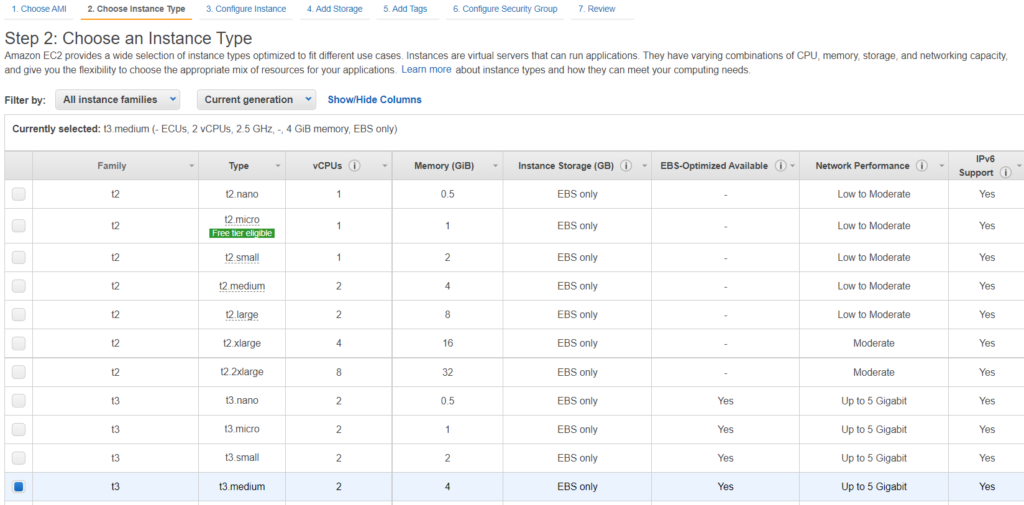Go to the 3. Configure Instance tab
1024x505 pixels.
246,9
